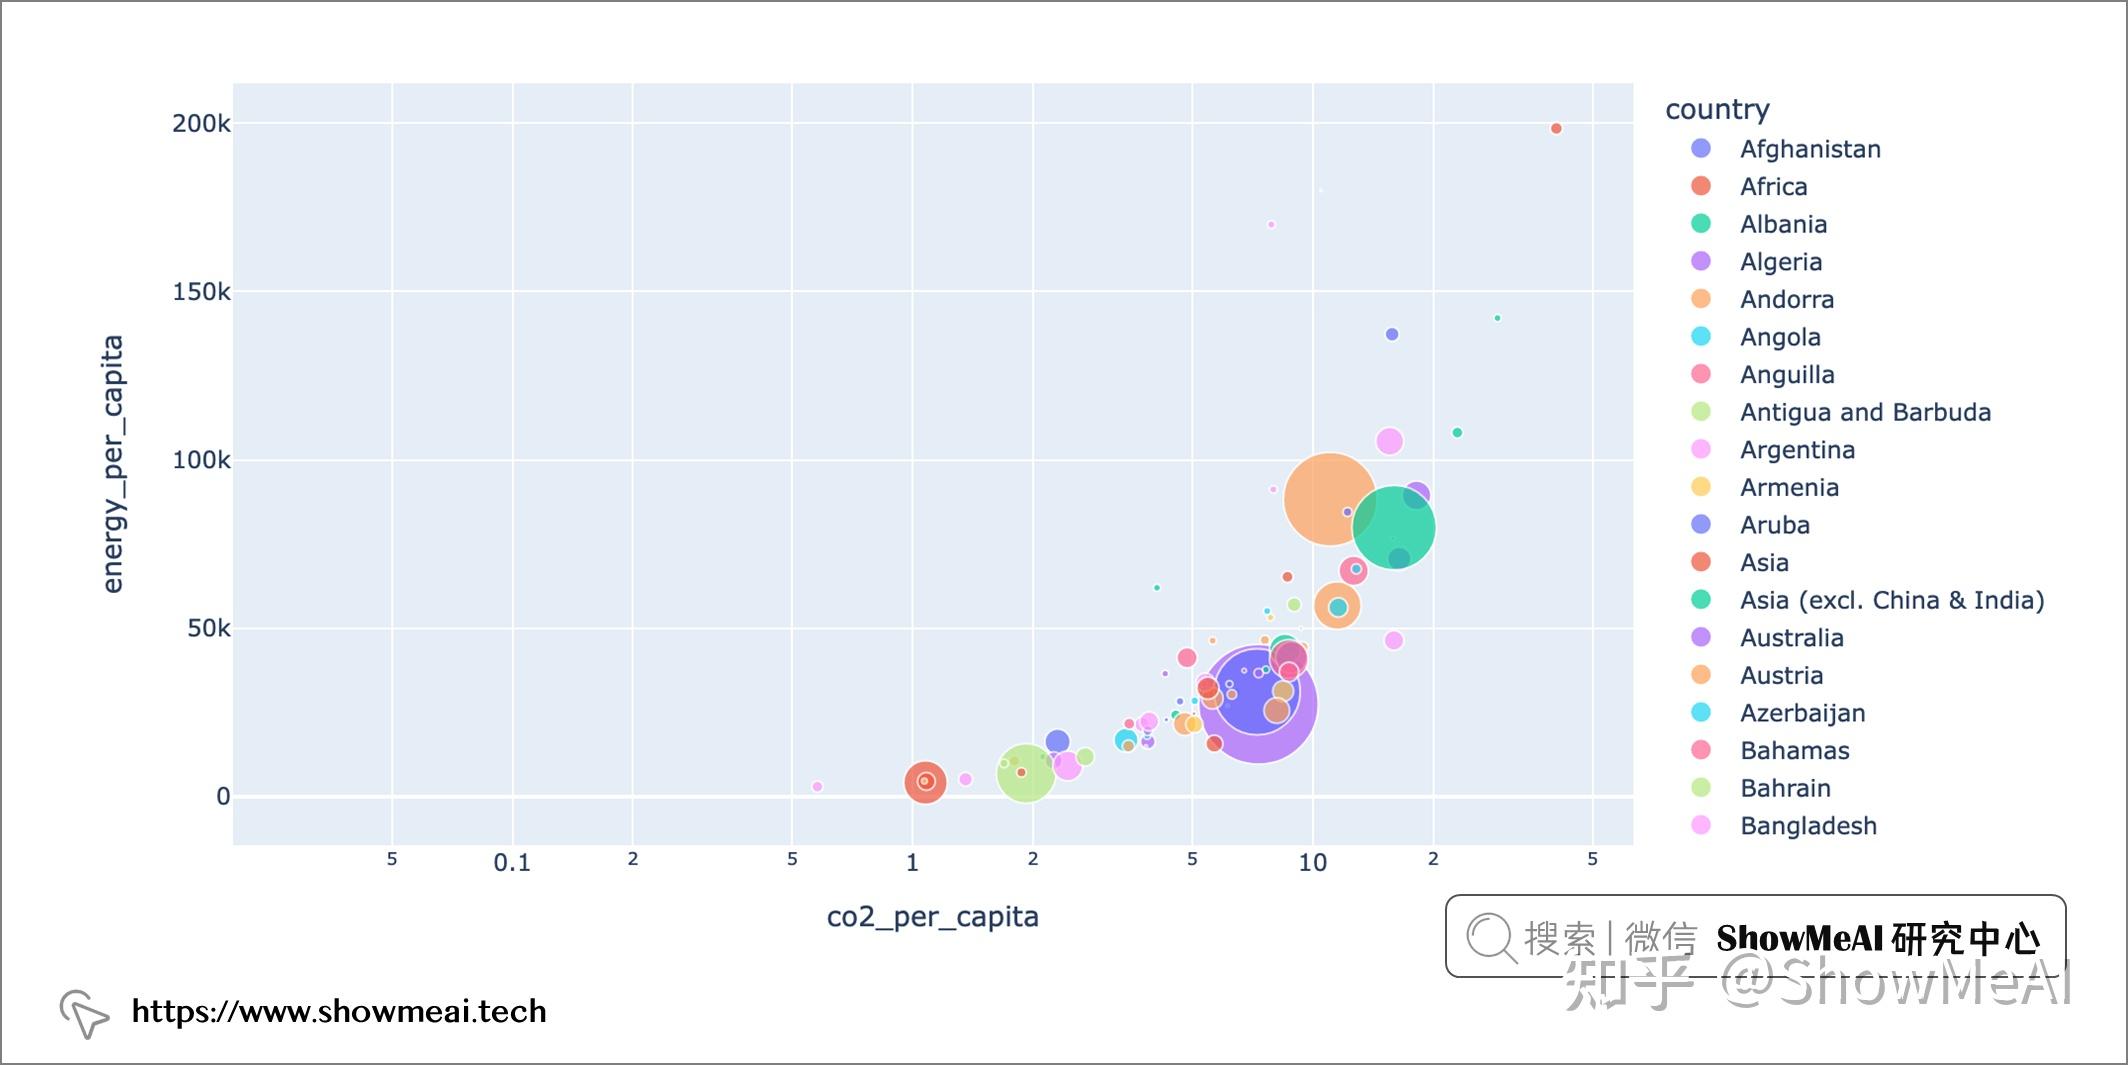
Task: Click the Australia legend marker
Action: pyautogui.click(x=1701, y=637)
